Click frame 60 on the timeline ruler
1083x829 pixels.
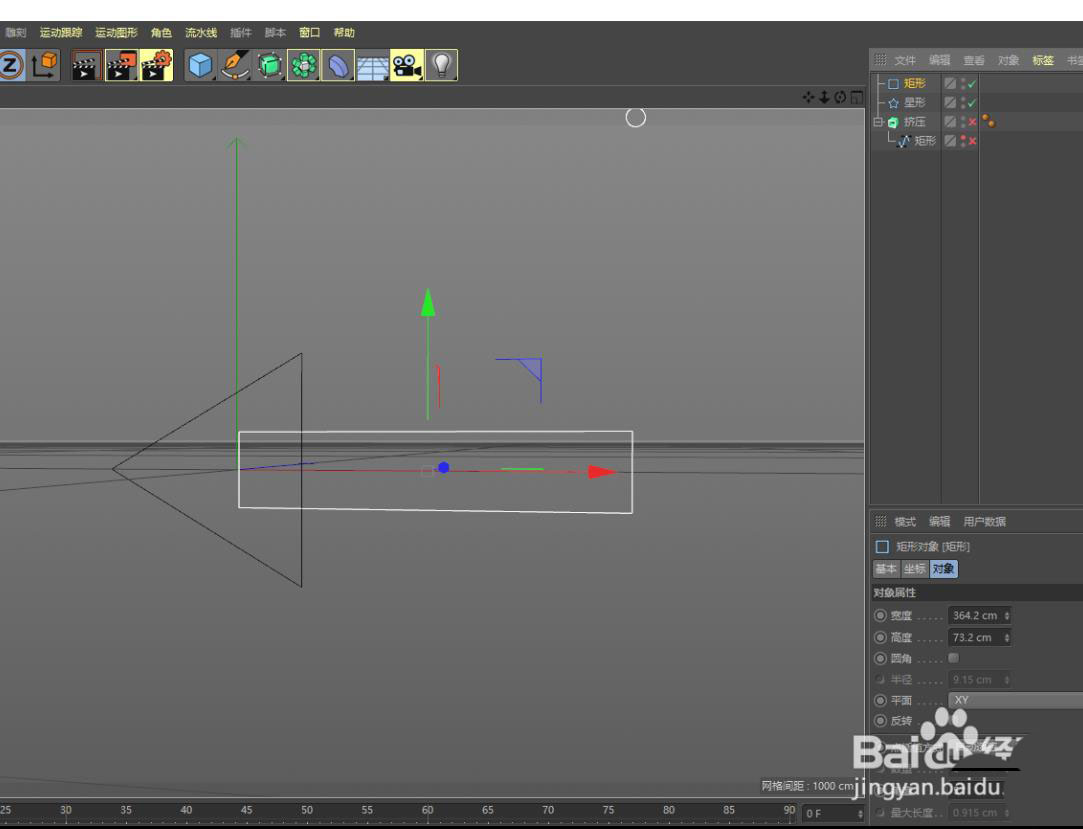[428, 812]
